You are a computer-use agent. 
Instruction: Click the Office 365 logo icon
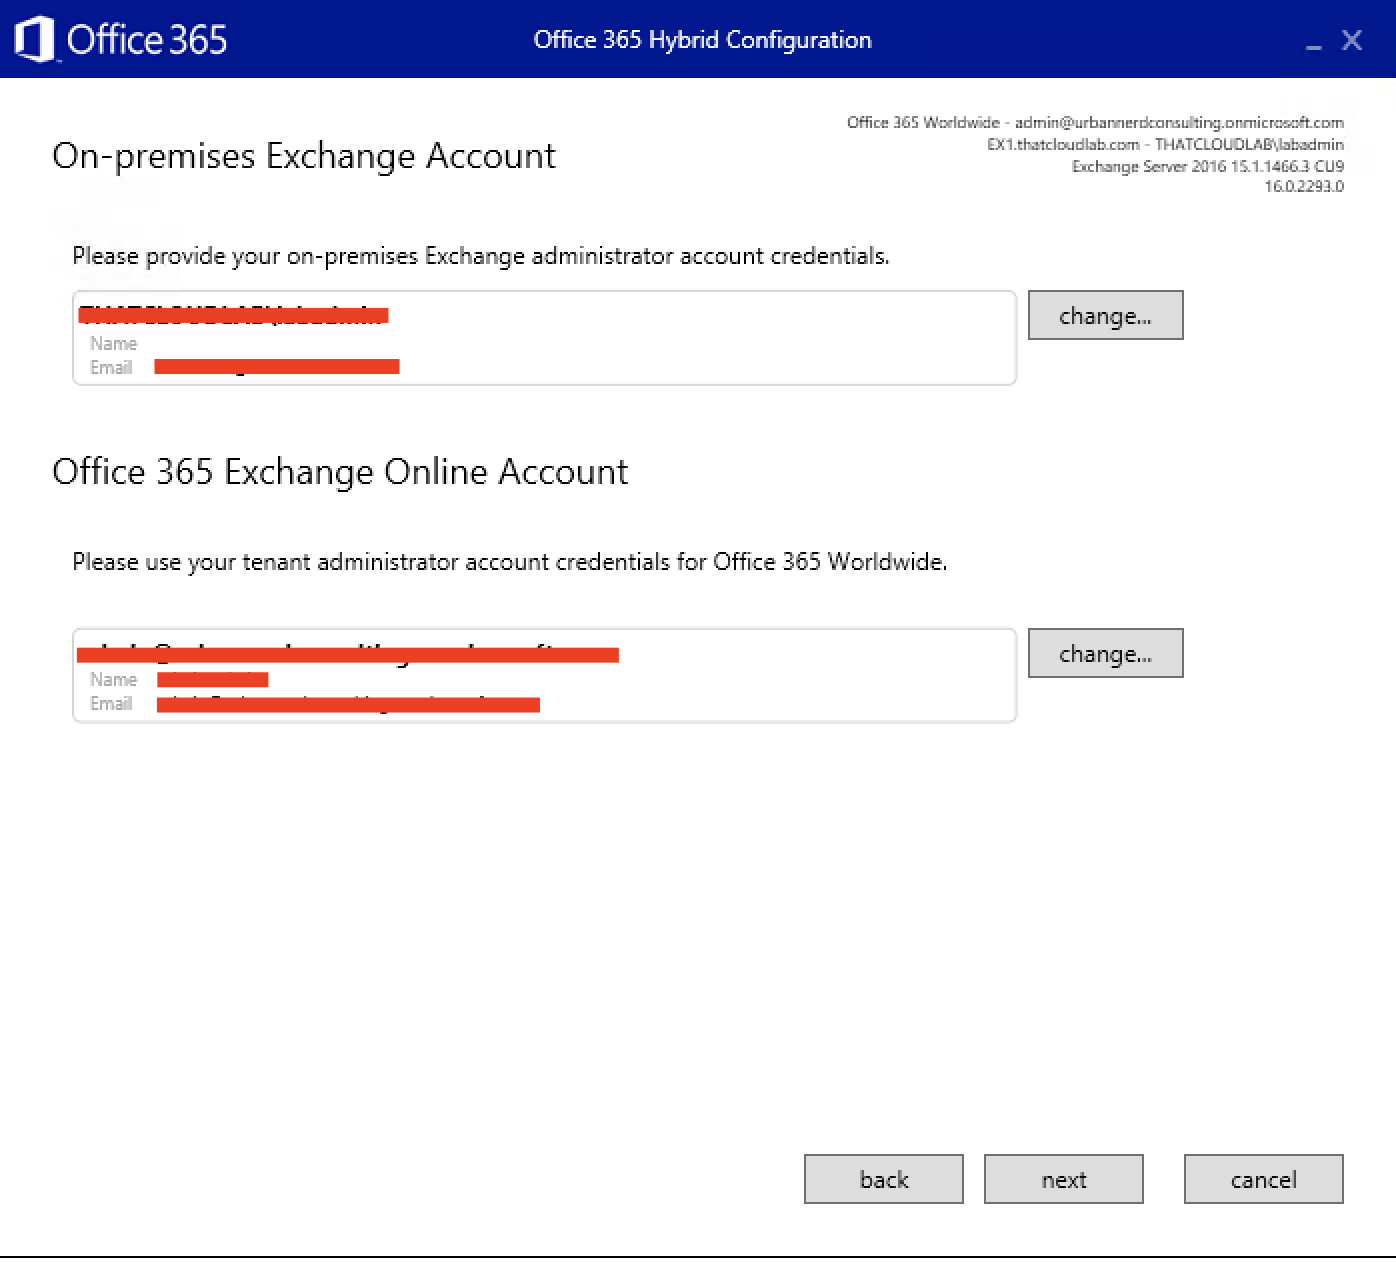(x=34, y=40)
